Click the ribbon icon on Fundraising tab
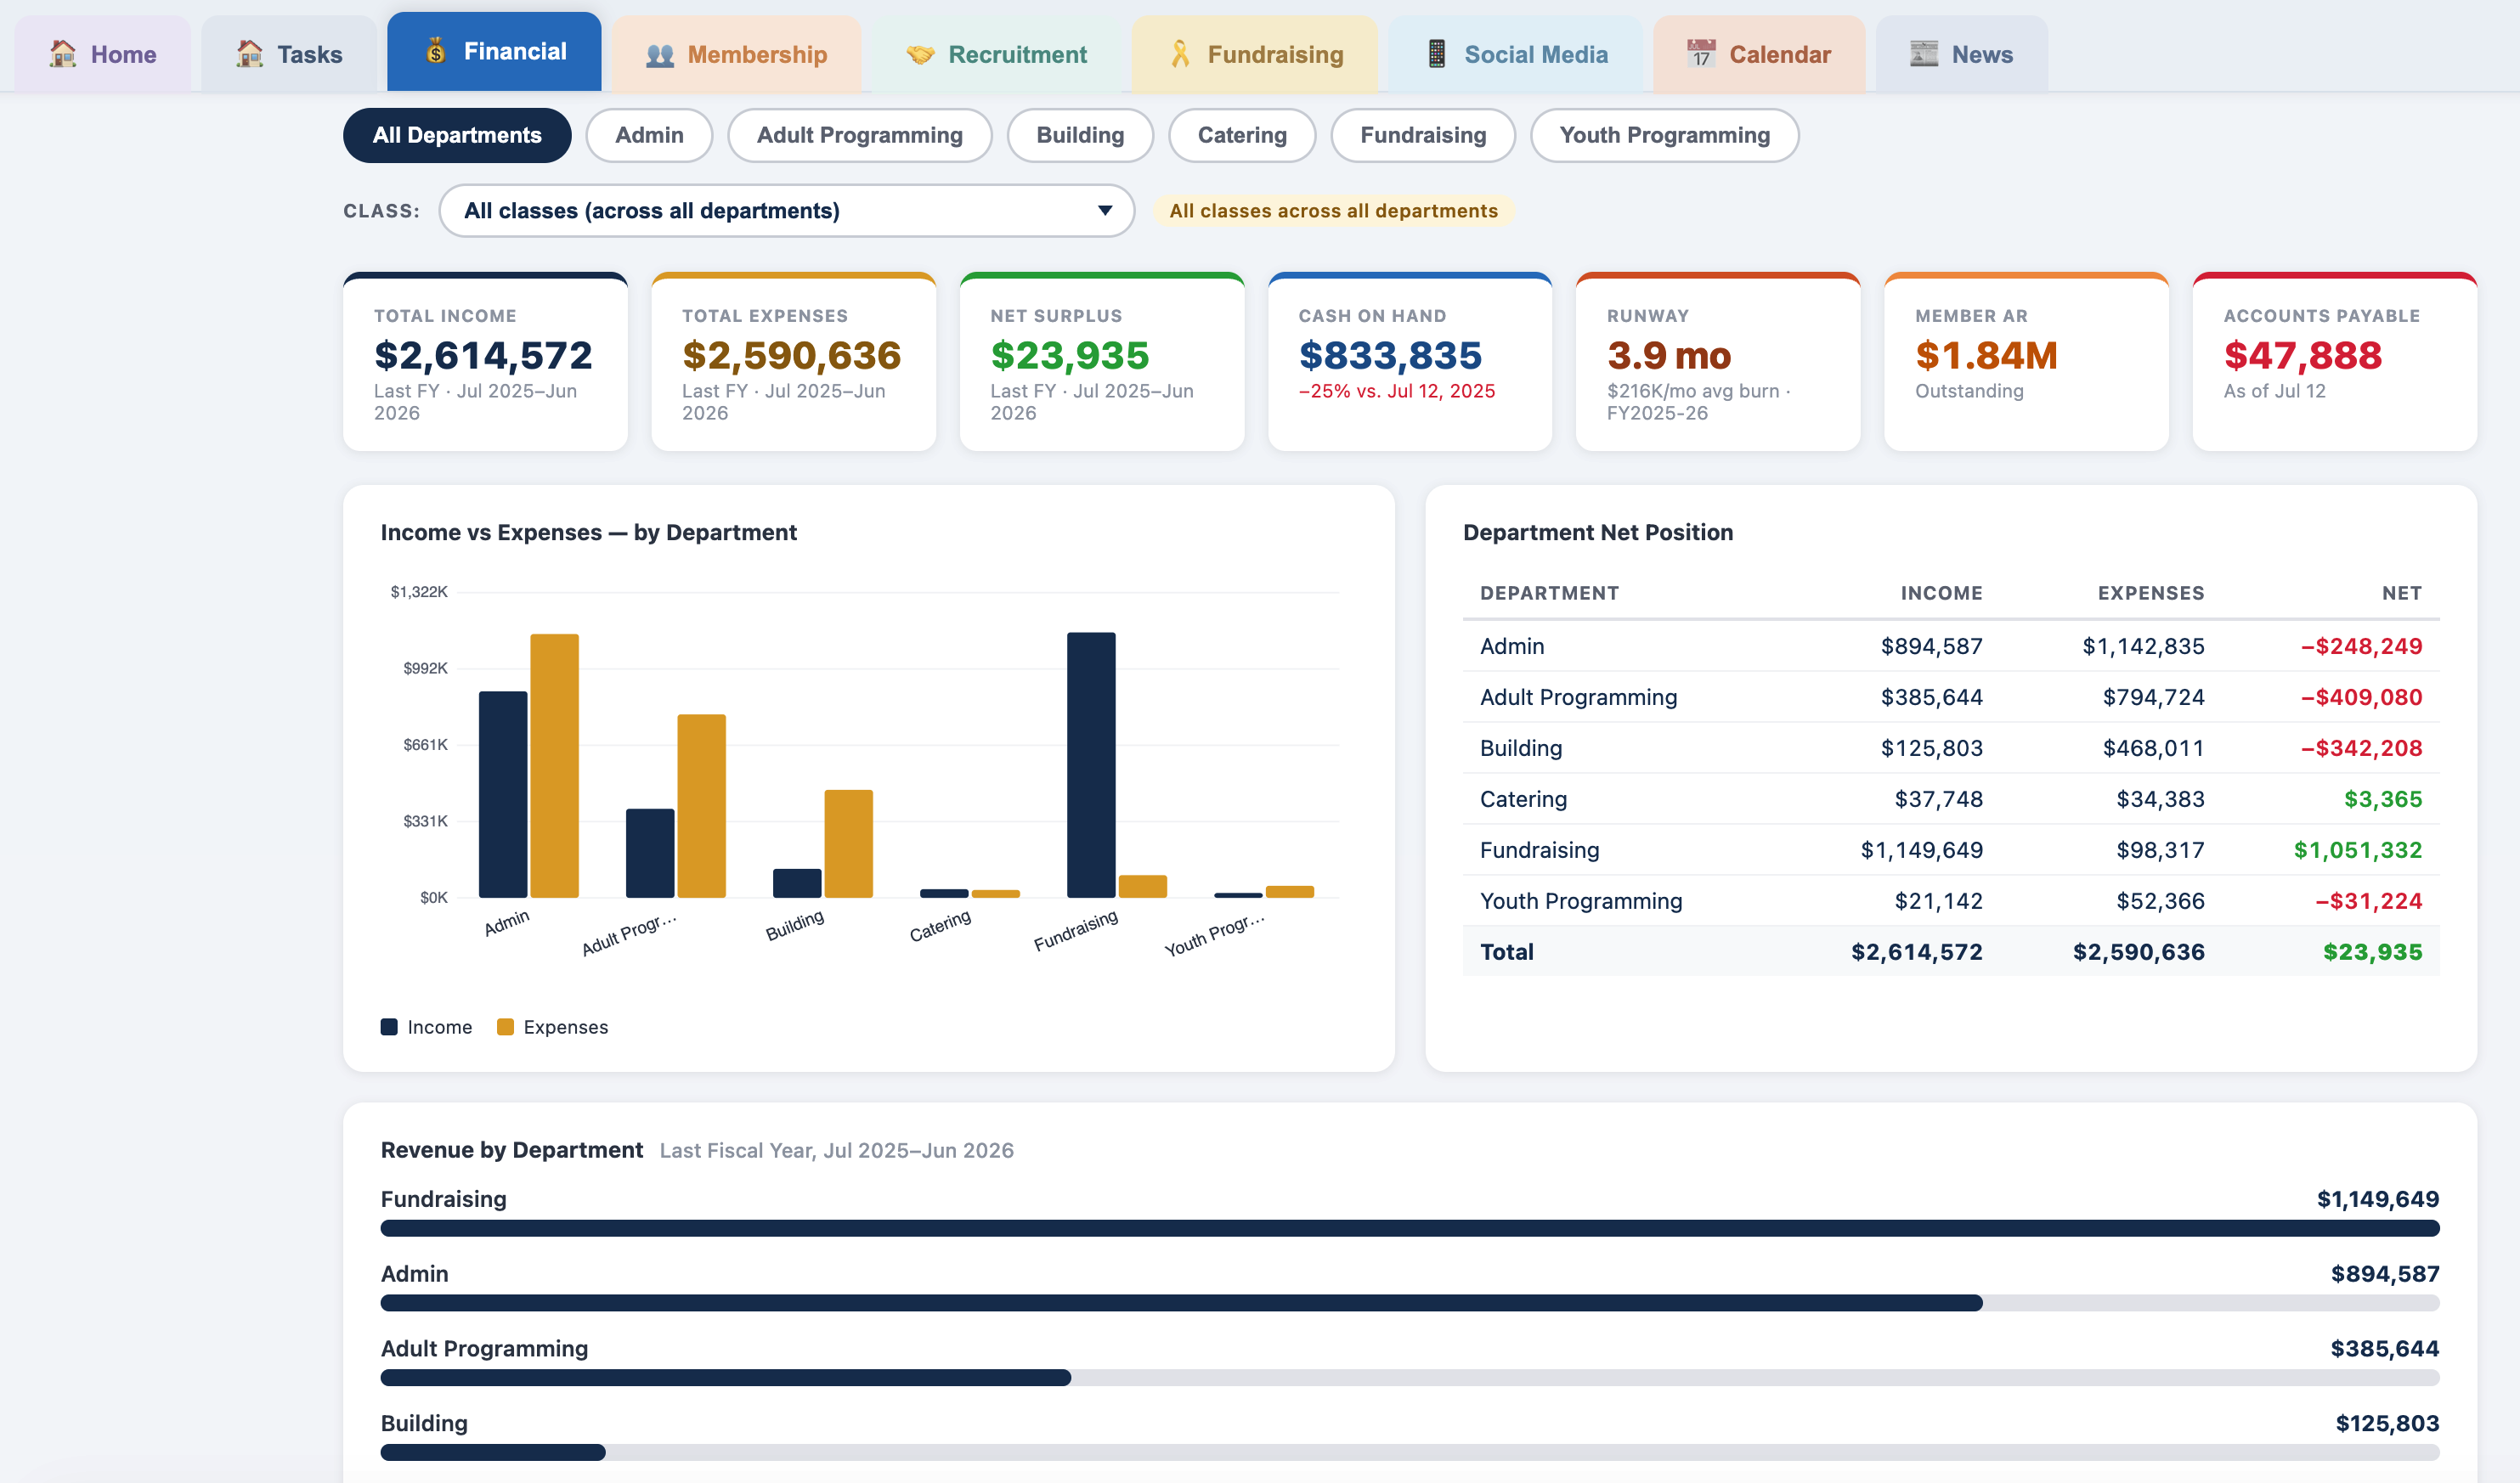This screenshot has height=1483, width=2520. click(1180, 54)
